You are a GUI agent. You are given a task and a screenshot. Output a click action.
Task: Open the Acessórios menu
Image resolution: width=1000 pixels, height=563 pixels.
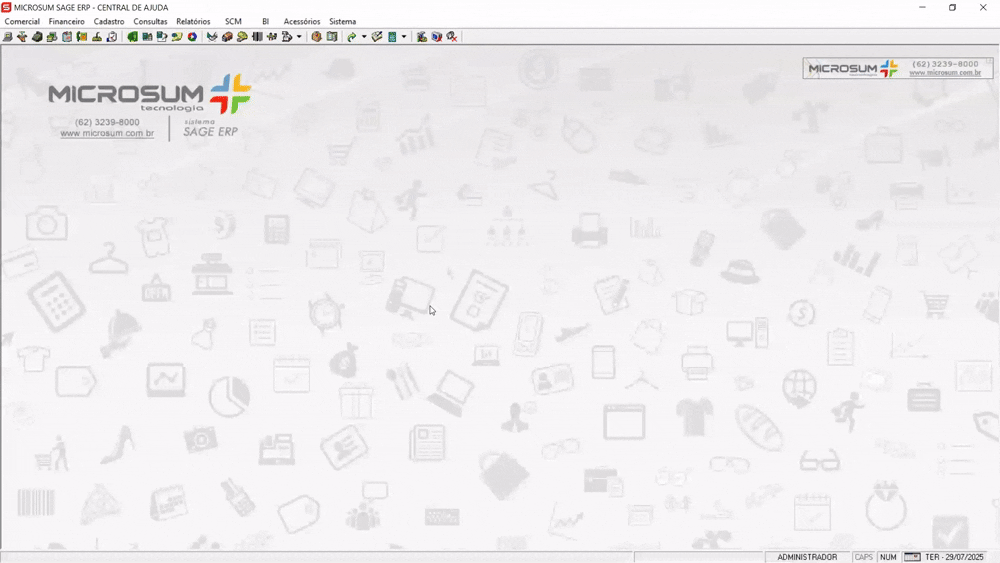tap(301, 21)
